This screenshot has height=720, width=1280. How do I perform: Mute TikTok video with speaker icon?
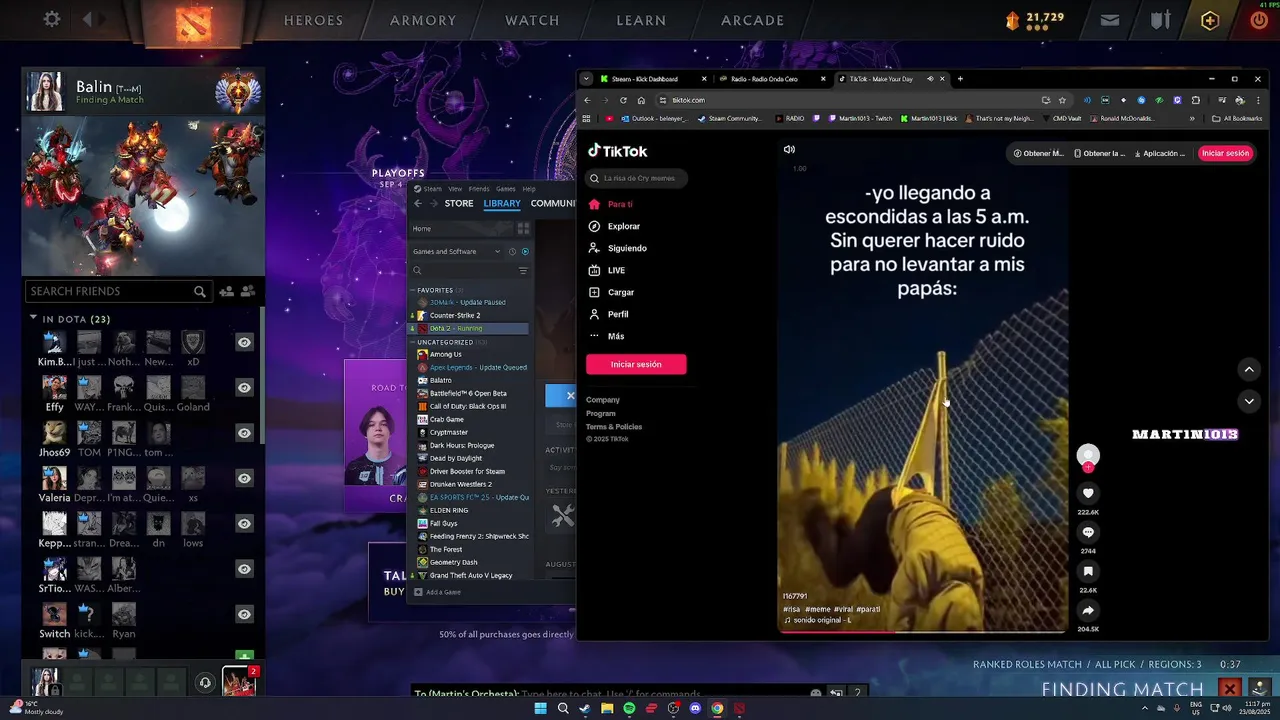click(789, 149)
